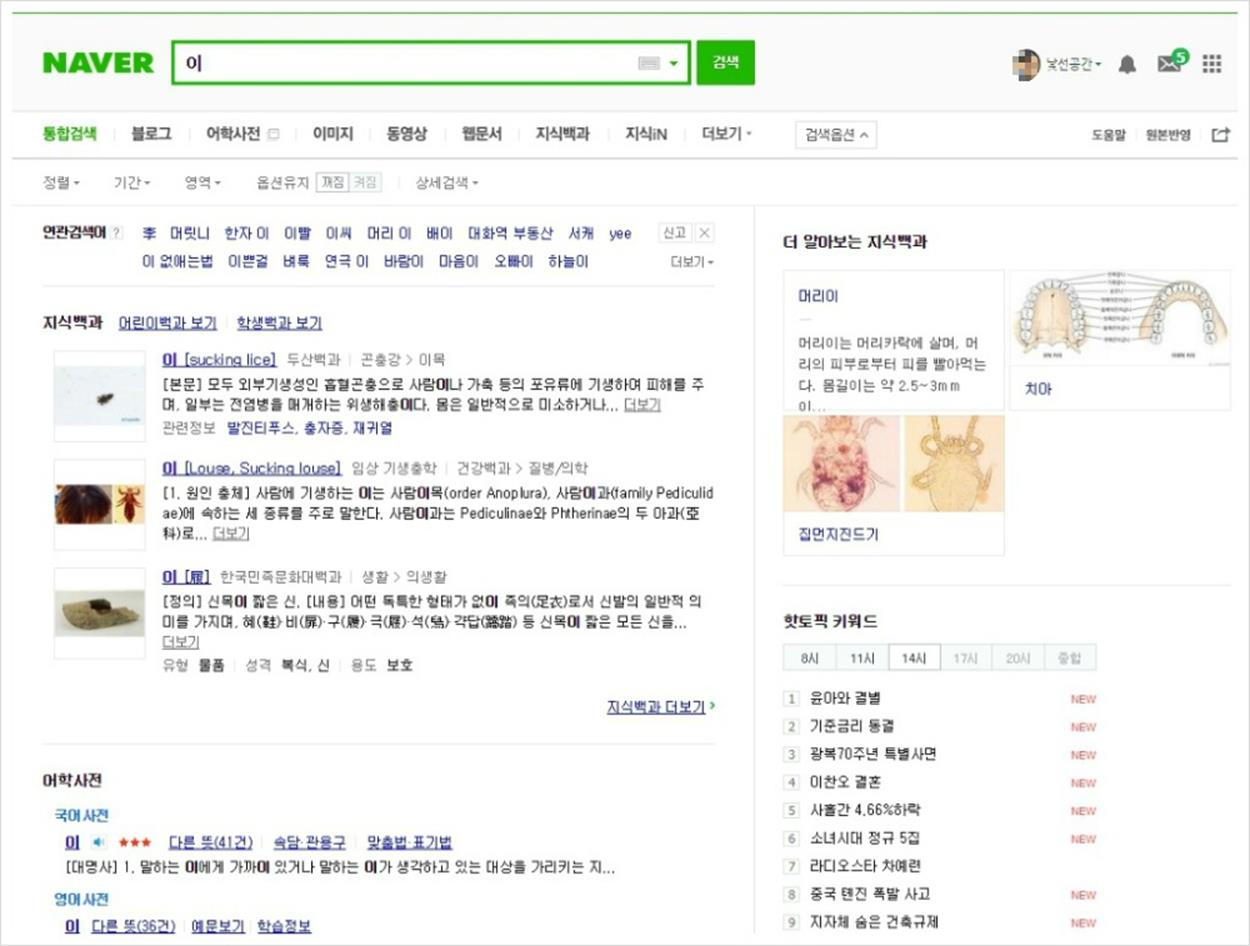Click the user profile avatar
Viewport: 1250px width, 946px height.
click(1026, 64)
